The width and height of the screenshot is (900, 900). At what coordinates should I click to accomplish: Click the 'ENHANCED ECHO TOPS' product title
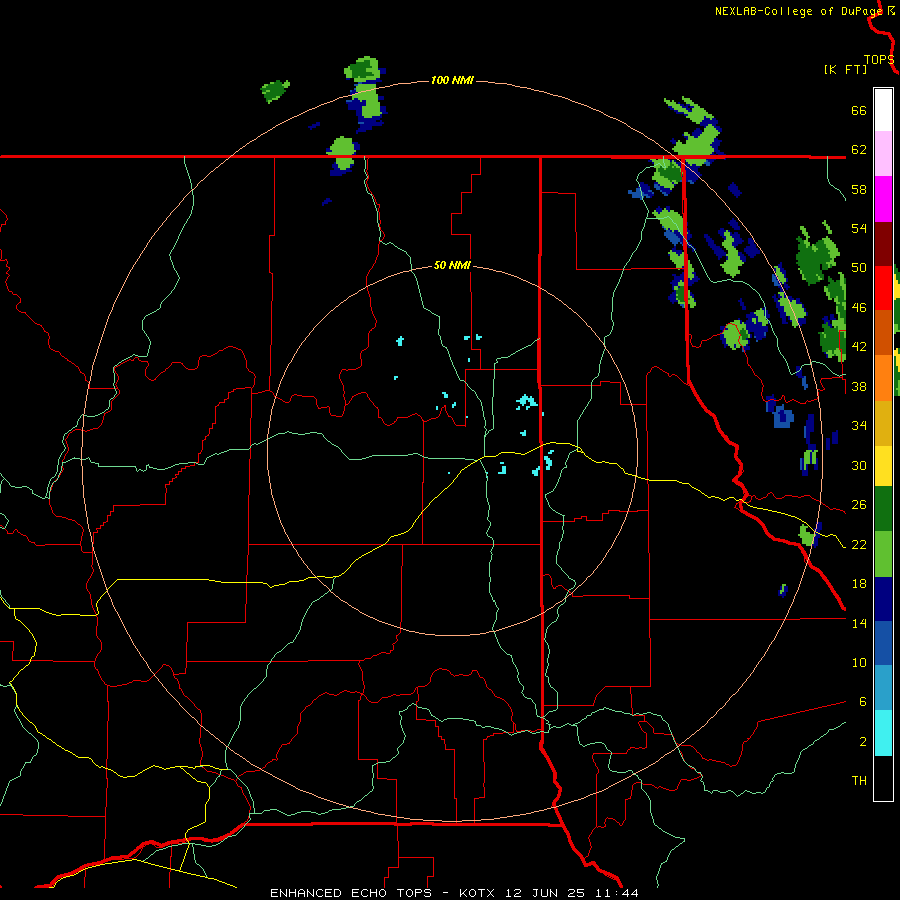click(351, 893)
